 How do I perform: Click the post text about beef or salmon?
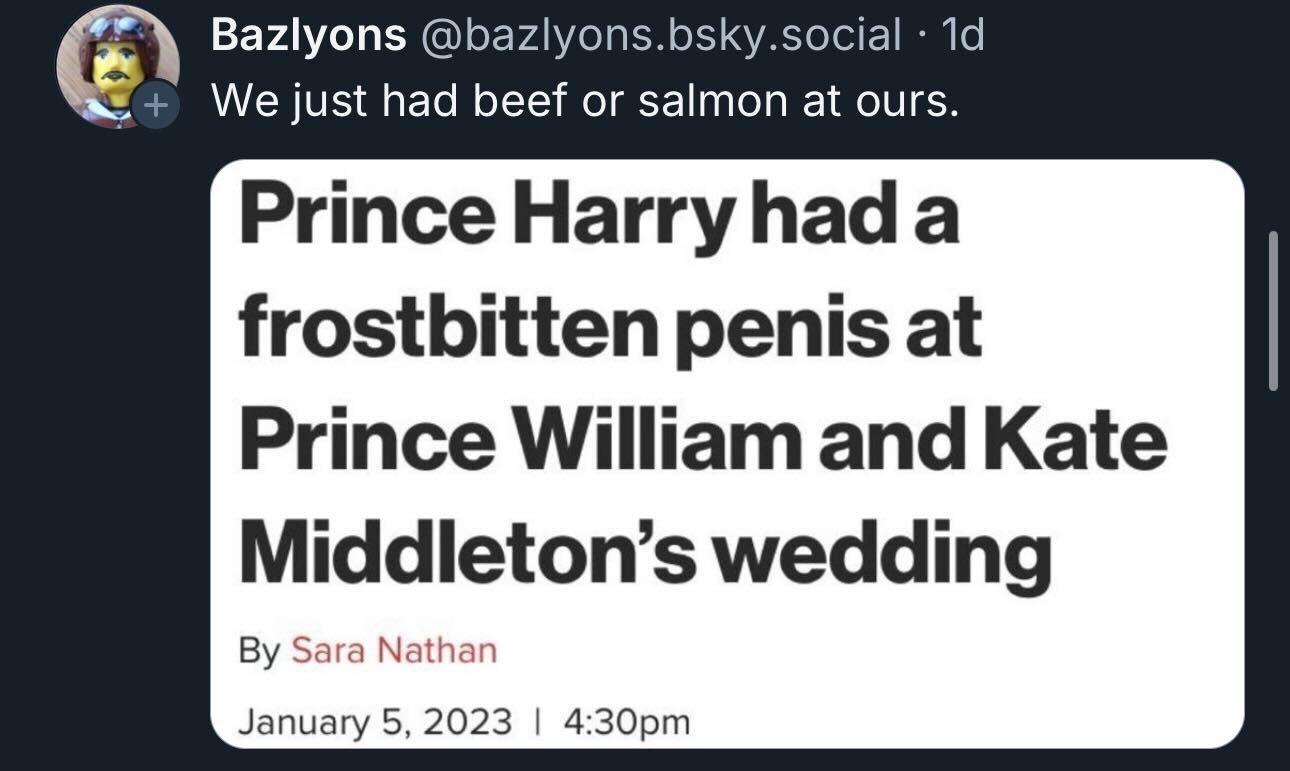click(584, 101)
